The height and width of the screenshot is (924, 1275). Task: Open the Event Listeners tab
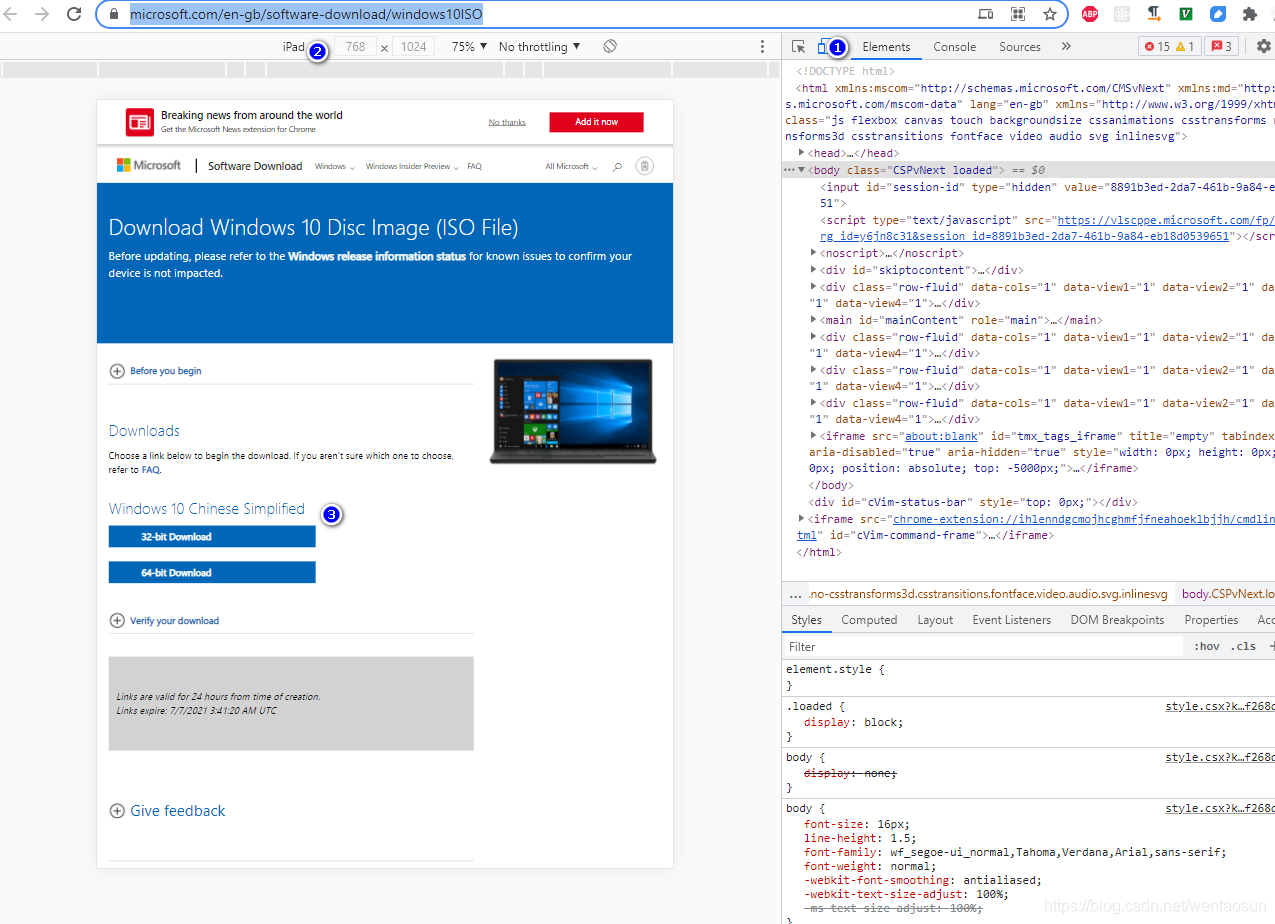(x=1012, y=620)
